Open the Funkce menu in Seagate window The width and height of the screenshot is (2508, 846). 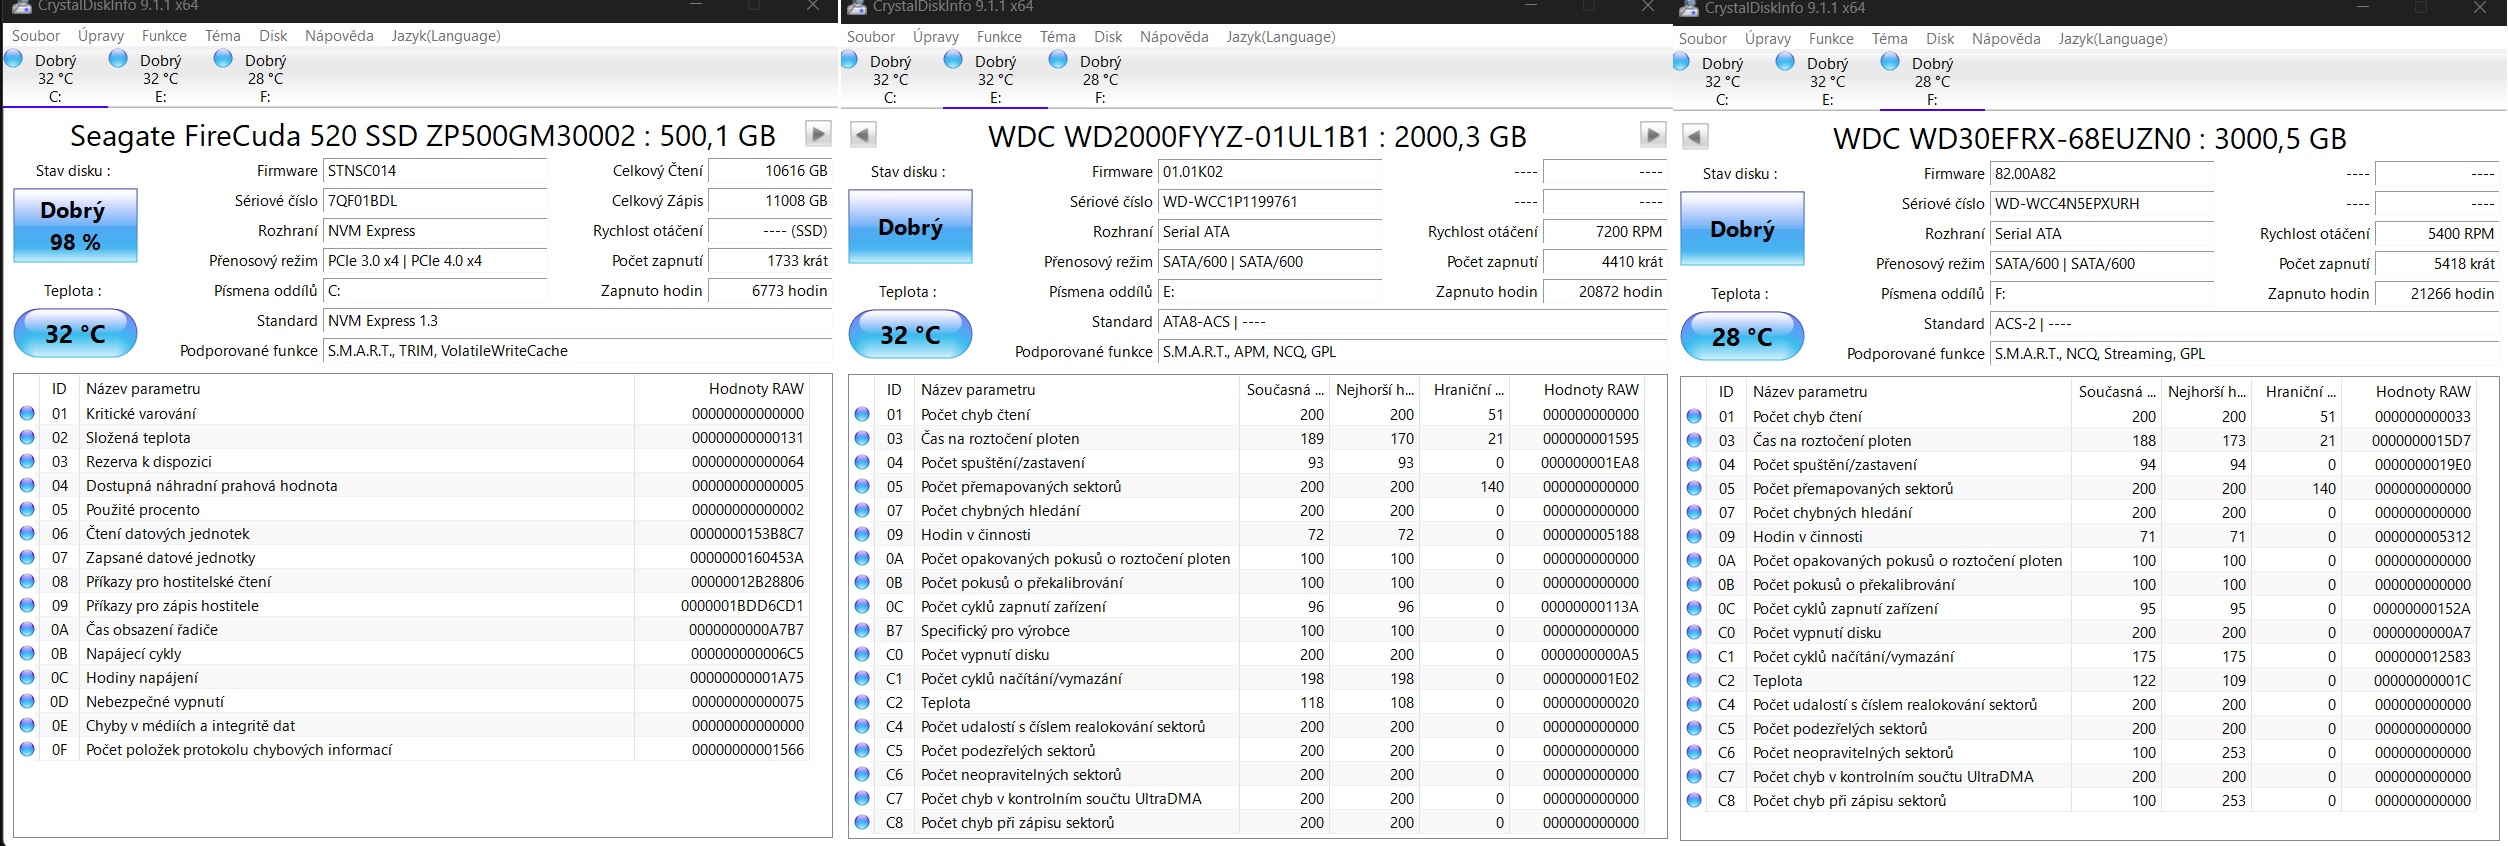coord(164,36)
